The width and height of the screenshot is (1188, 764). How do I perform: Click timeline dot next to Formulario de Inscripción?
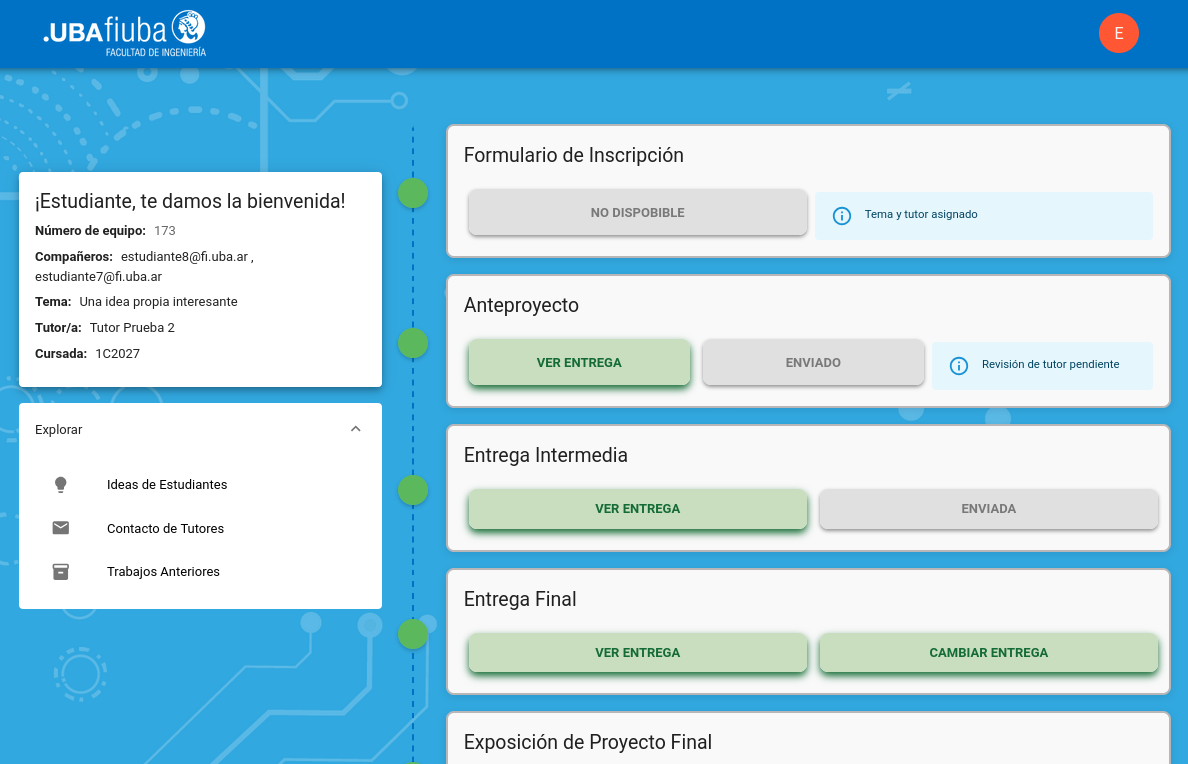click(413, 193)
